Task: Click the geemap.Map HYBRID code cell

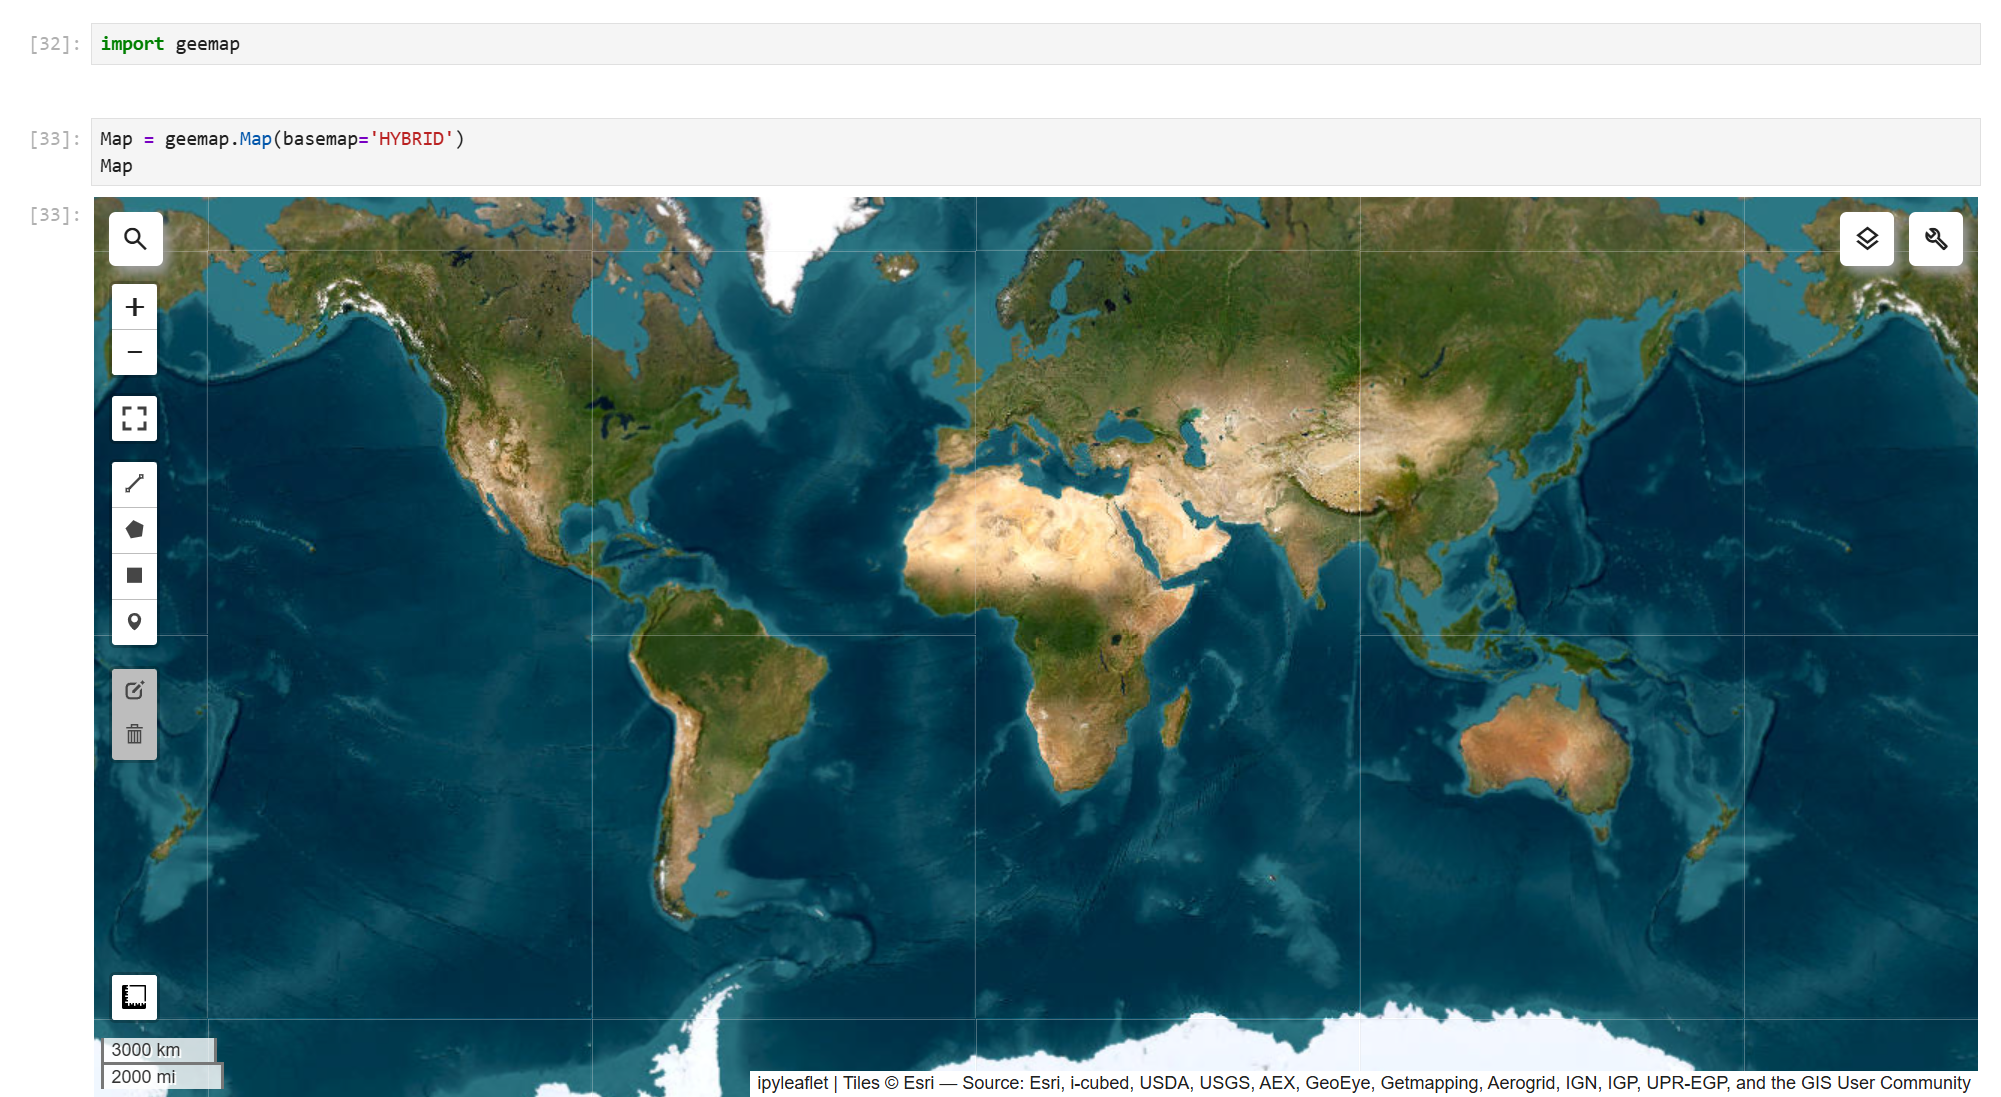Action: [1035, 152]
